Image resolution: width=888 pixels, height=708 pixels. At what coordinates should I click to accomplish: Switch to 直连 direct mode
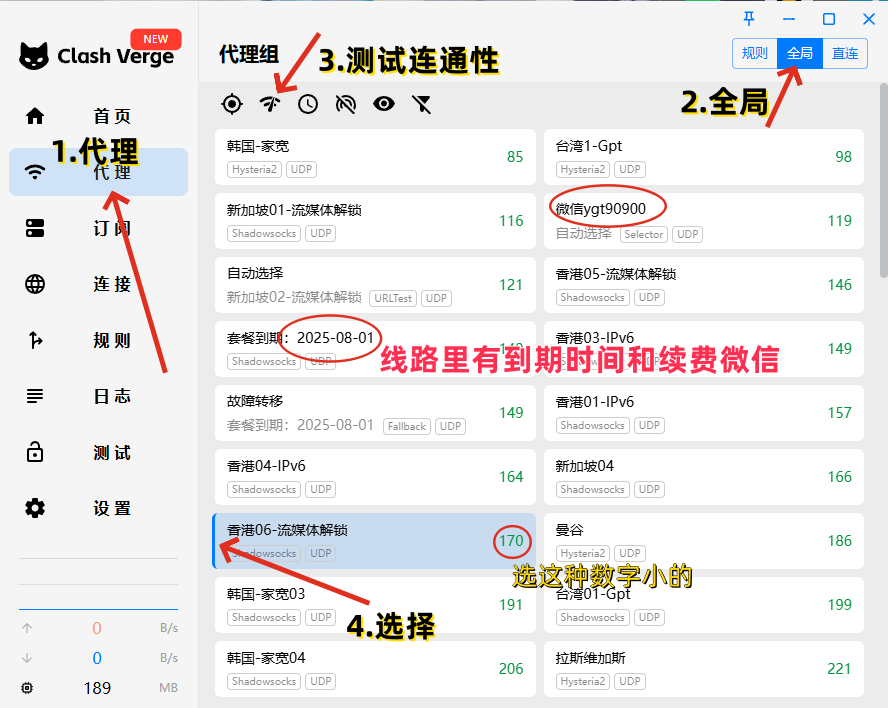(x=845, y=54)
